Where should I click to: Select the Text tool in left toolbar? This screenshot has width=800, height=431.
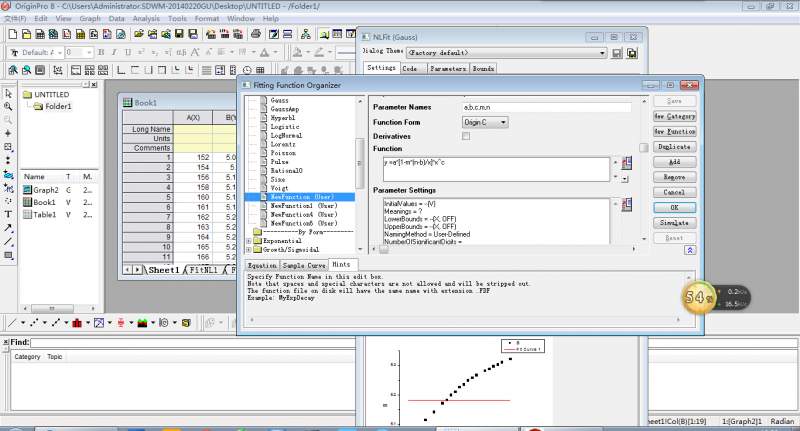point(8,214)
